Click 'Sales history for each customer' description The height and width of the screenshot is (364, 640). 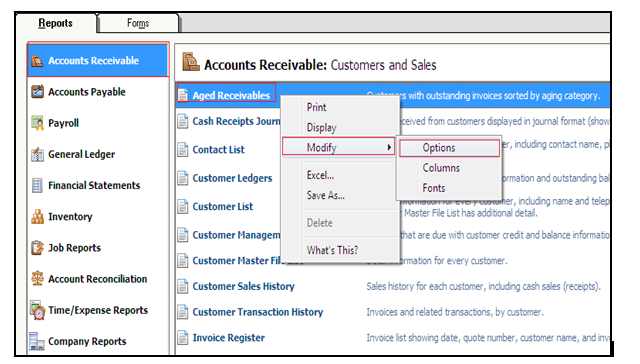point(483,286)
